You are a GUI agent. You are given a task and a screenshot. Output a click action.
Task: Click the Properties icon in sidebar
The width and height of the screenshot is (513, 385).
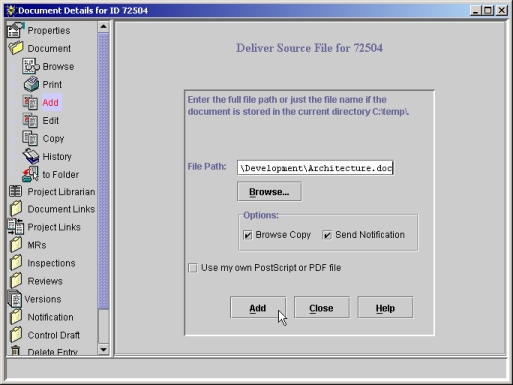15,30
